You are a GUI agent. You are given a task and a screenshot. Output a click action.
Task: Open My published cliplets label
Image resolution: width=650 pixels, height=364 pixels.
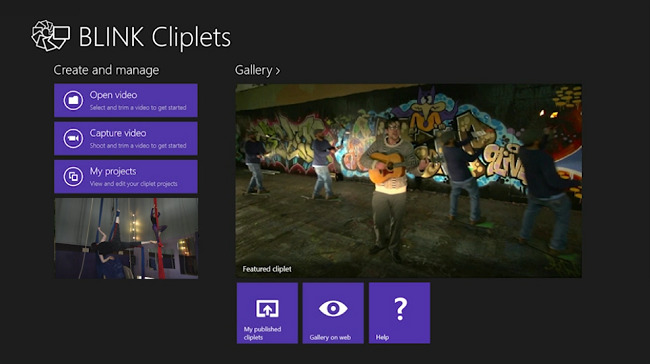pyautogui.click(x=262, y=333)
